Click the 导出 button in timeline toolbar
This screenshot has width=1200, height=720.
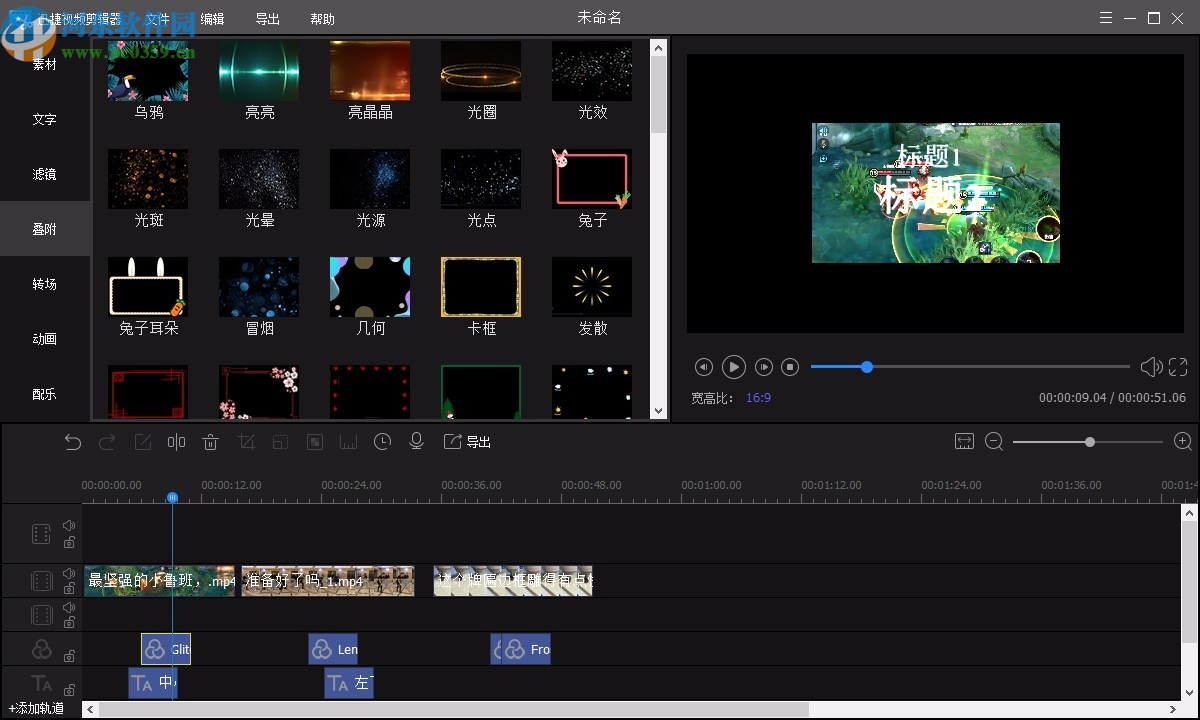[x=468, y=442]
